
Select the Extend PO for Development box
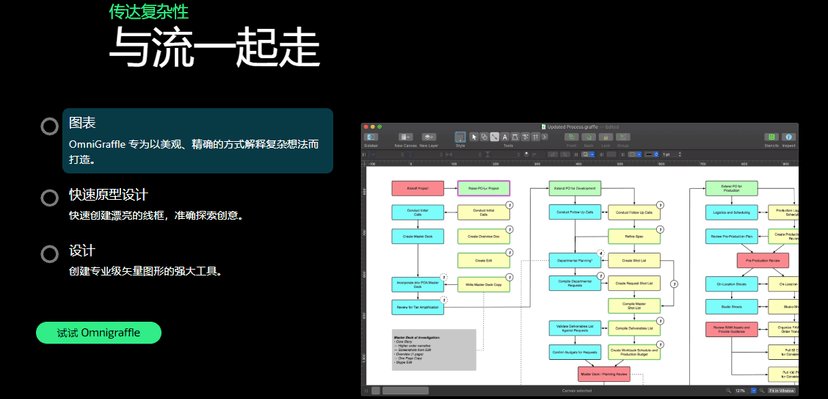(575, 188)
